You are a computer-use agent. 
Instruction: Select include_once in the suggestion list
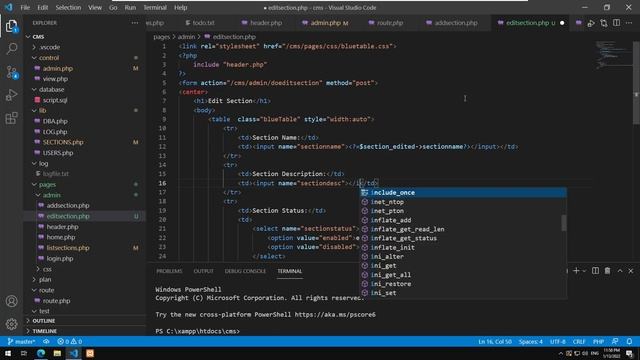462,193
